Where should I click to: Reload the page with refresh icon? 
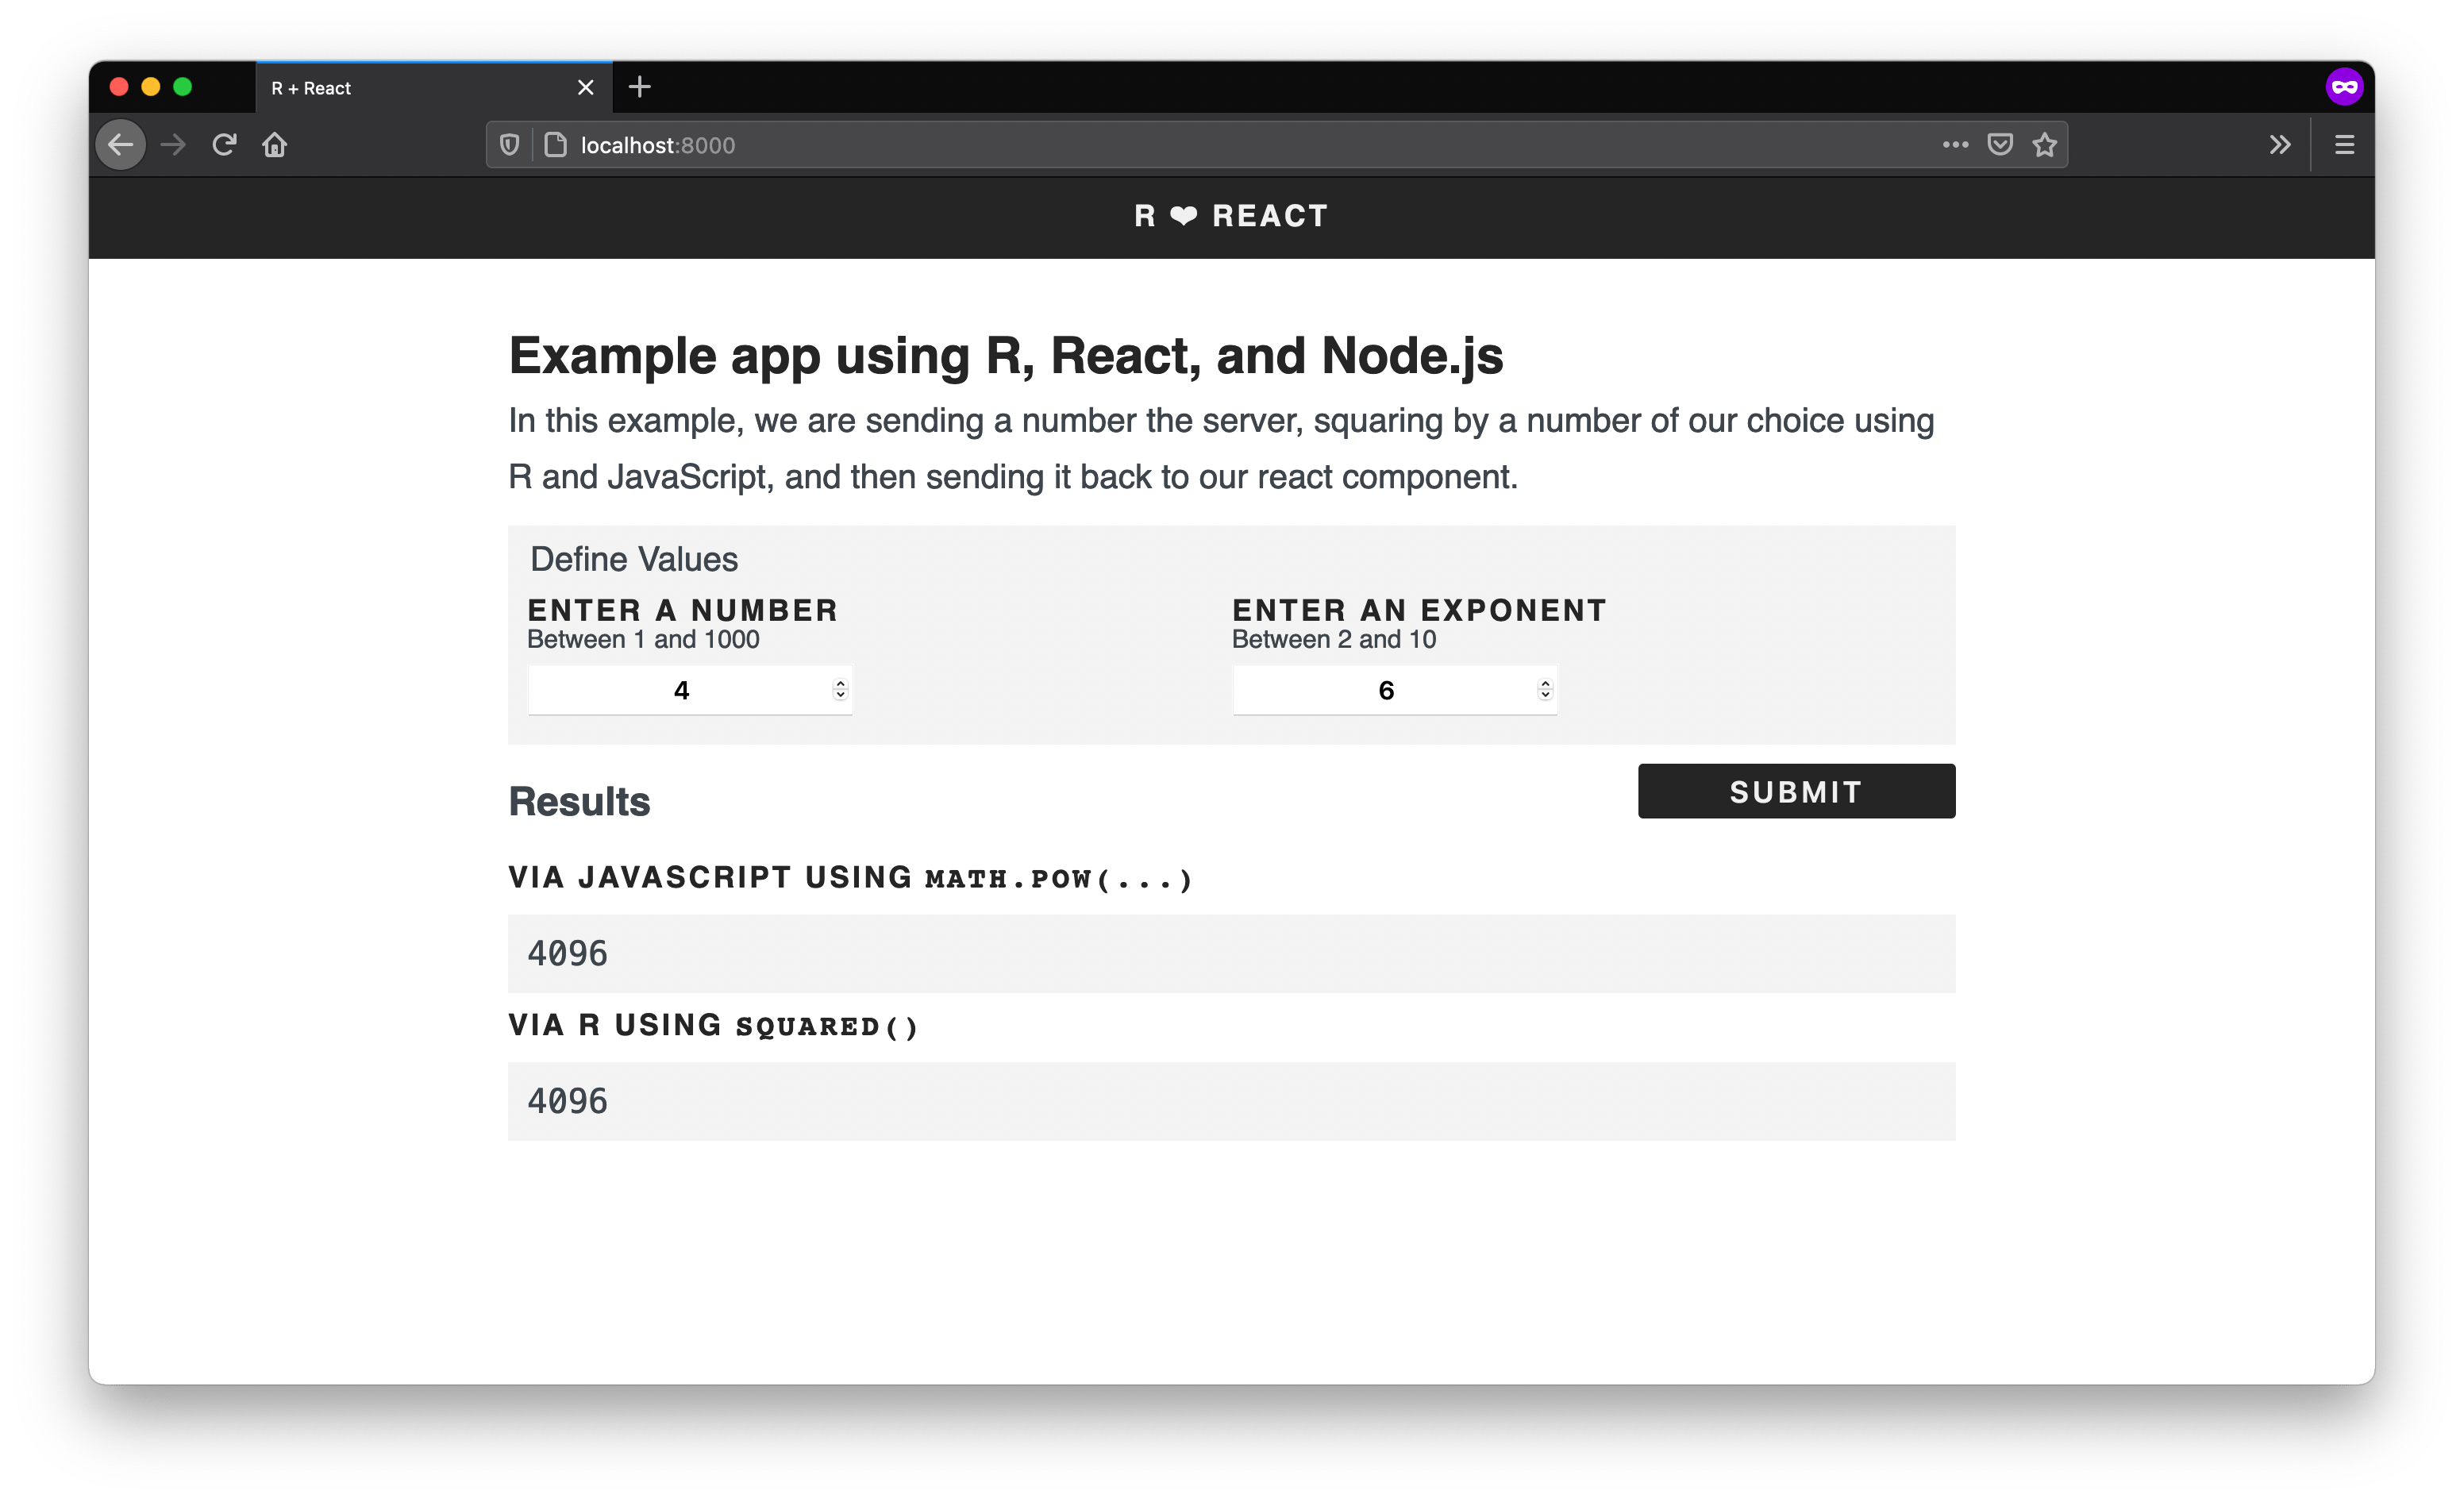point(224,145)
